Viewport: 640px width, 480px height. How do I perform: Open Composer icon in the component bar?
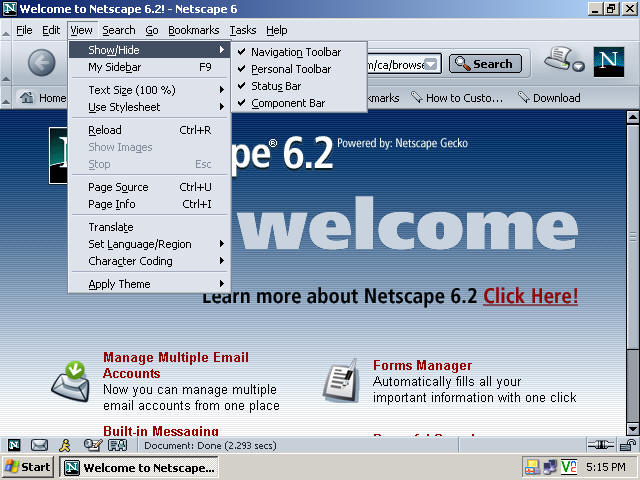tap(93, 445)
